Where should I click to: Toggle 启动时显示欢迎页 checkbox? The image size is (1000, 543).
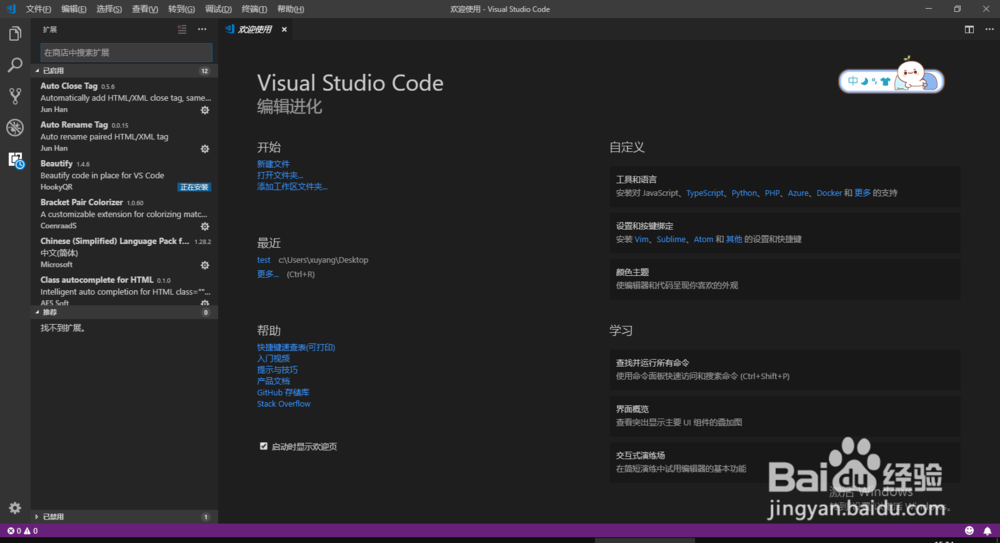coord(263,446)
